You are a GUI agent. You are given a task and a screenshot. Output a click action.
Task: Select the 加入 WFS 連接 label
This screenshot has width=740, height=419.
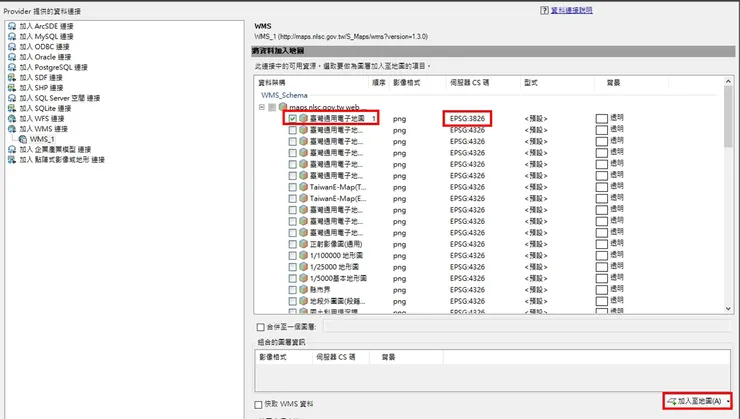pos(42,118)
